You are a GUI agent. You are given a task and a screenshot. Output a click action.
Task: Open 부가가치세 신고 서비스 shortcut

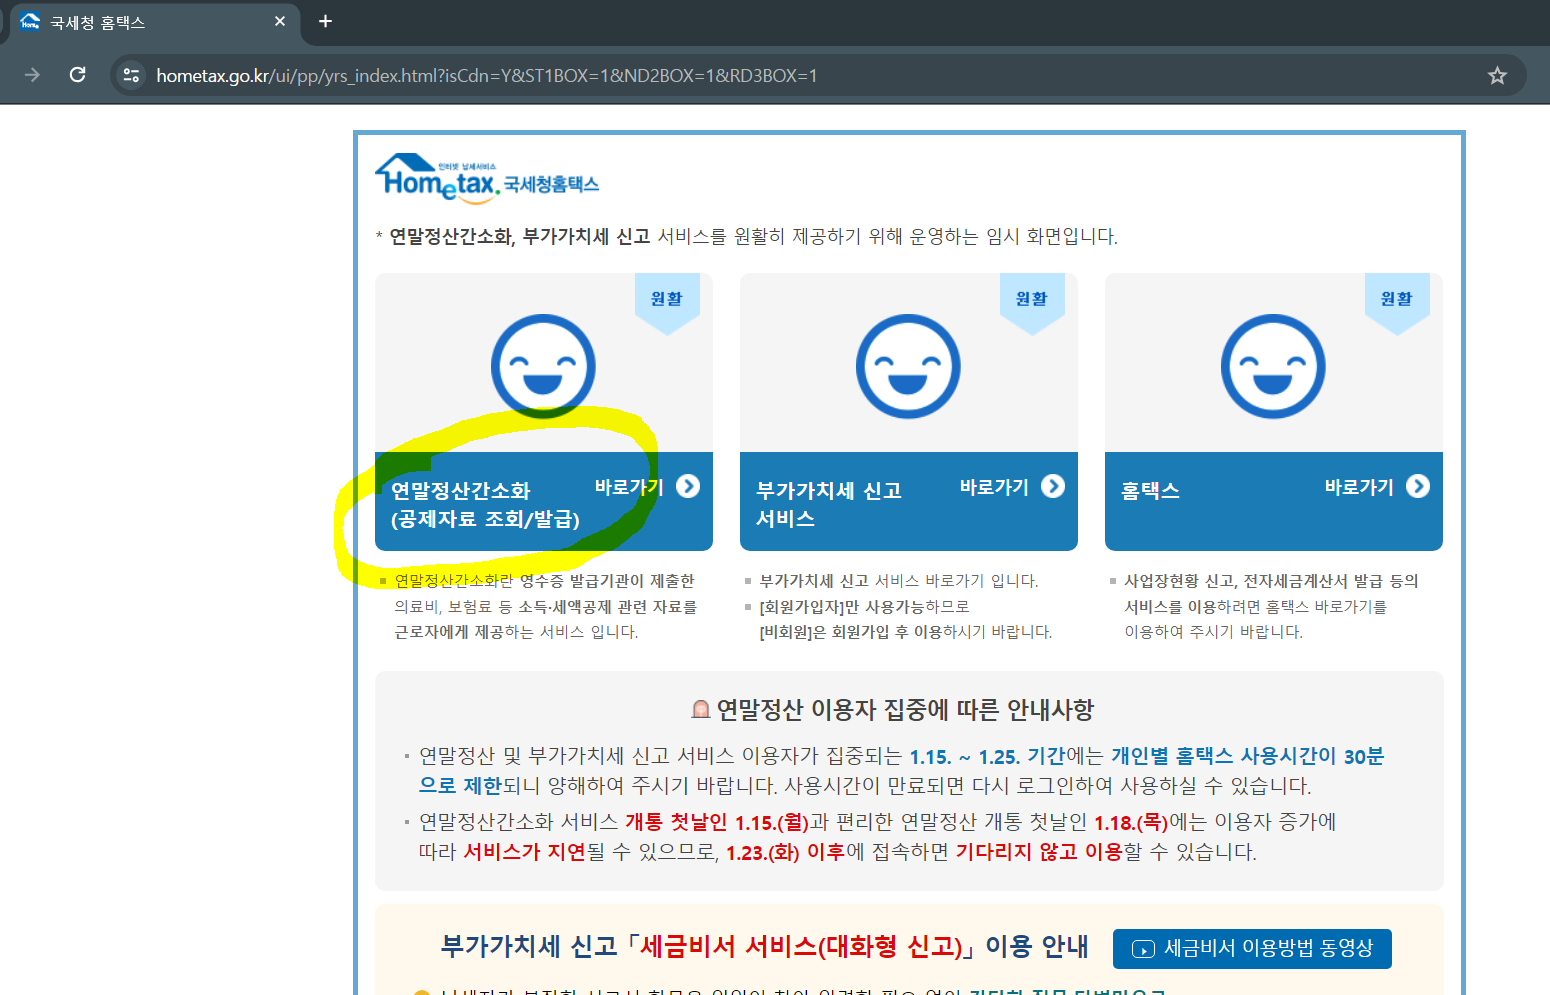(x=909, y=502)
